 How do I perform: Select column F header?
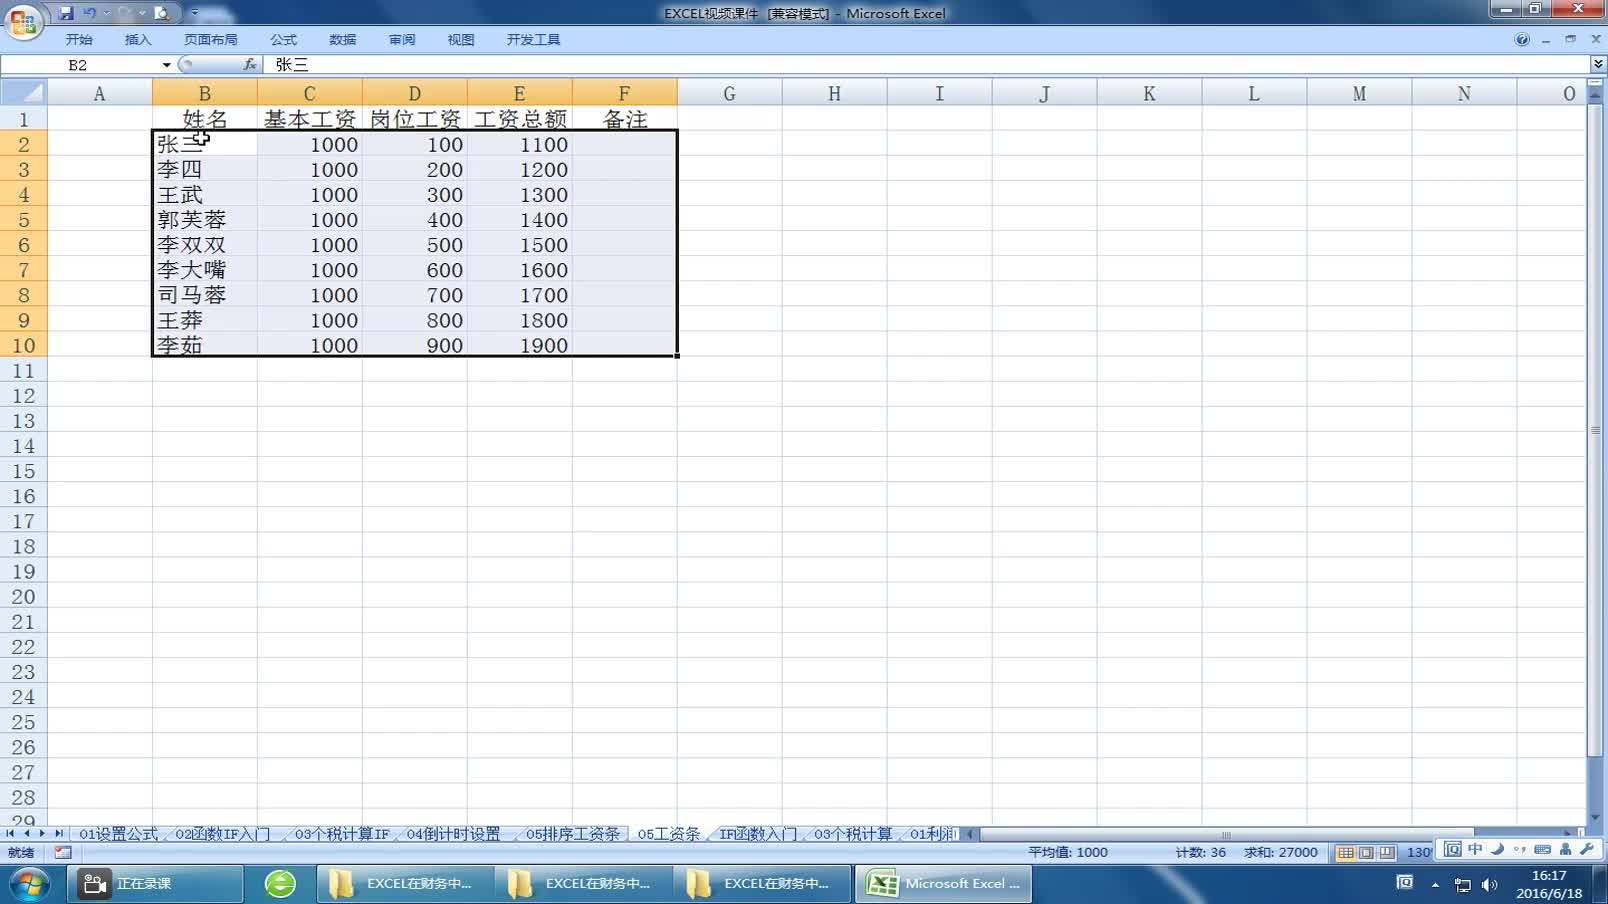[624, 93]
